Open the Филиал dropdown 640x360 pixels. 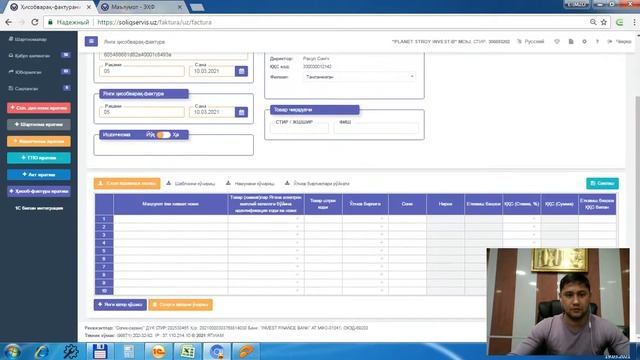[x=359, y=77]
